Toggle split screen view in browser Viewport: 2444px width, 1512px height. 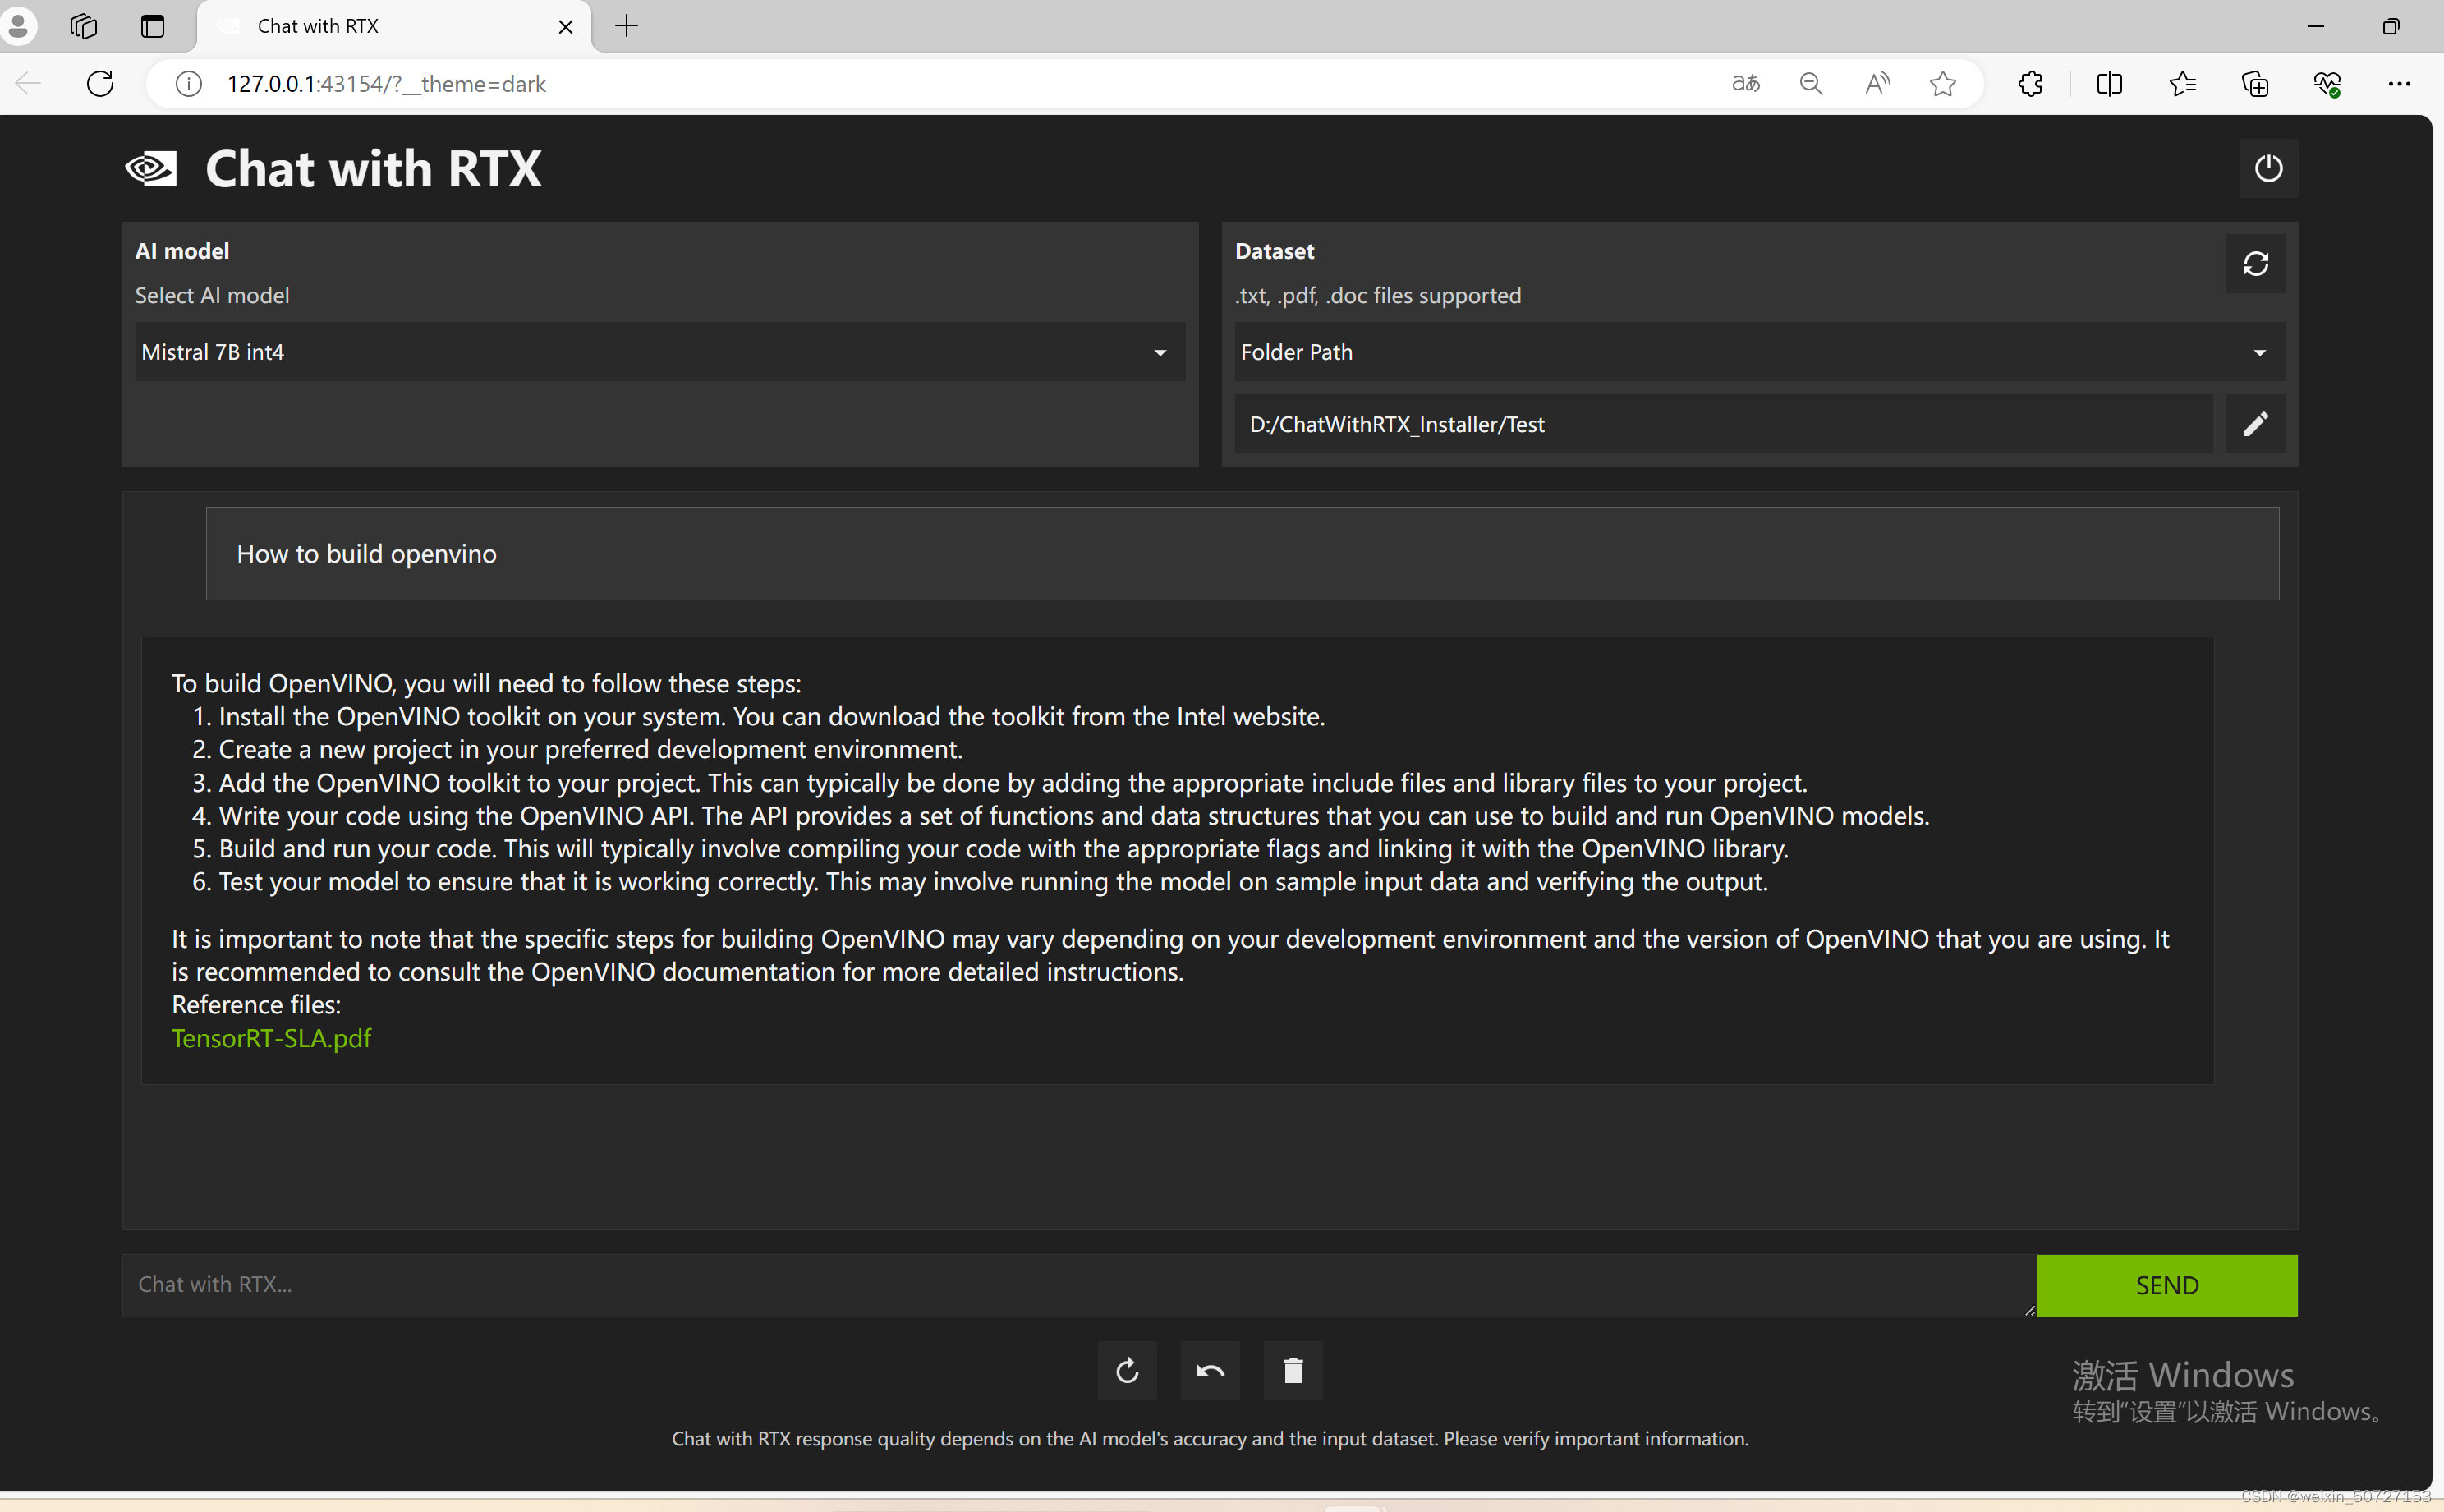2108,84
